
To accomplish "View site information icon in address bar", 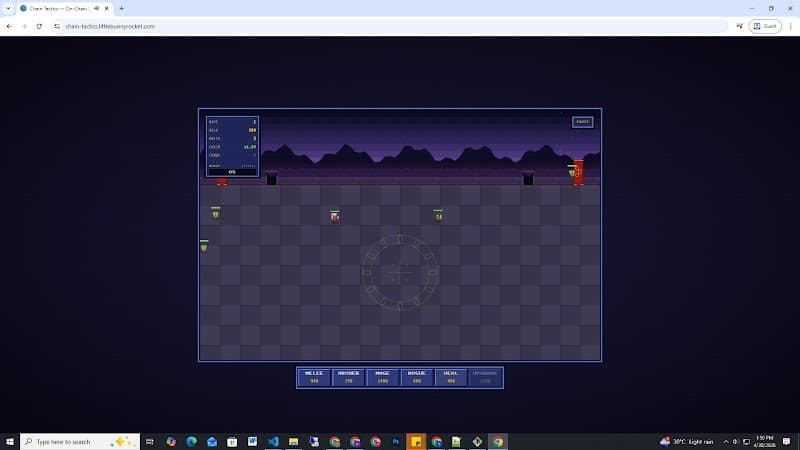I will [x=57, y=26].
